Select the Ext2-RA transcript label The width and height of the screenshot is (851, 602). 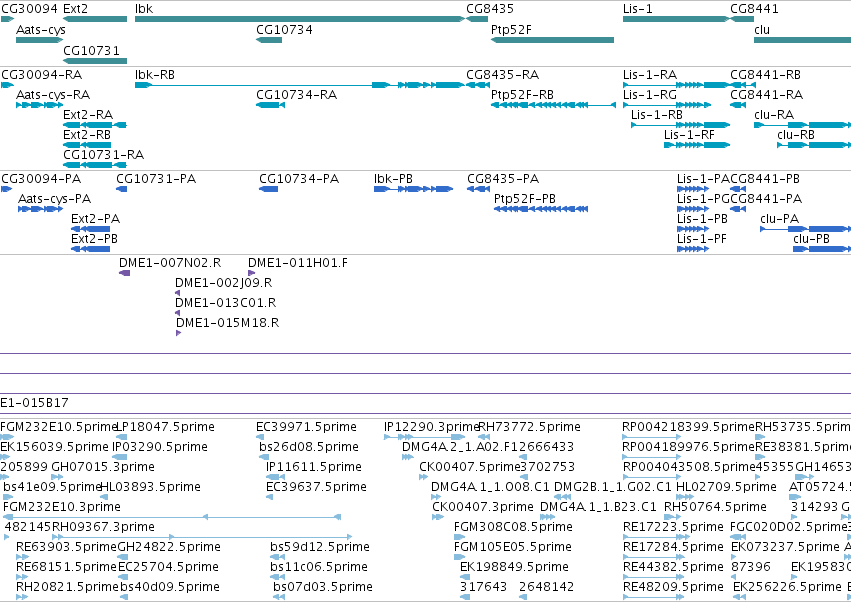(88, 115)
